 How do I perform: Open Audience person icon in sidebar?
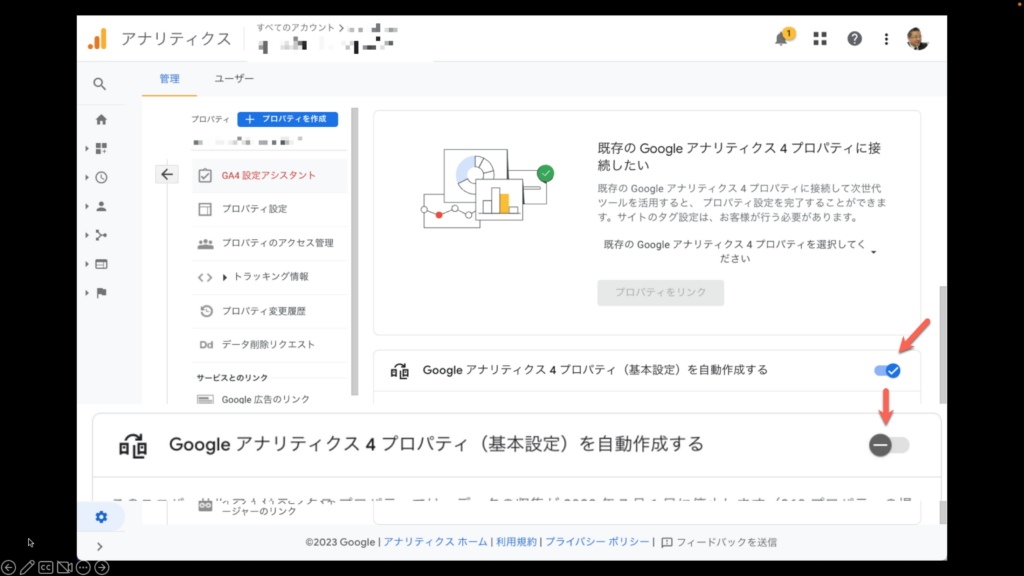click(101, 206)
